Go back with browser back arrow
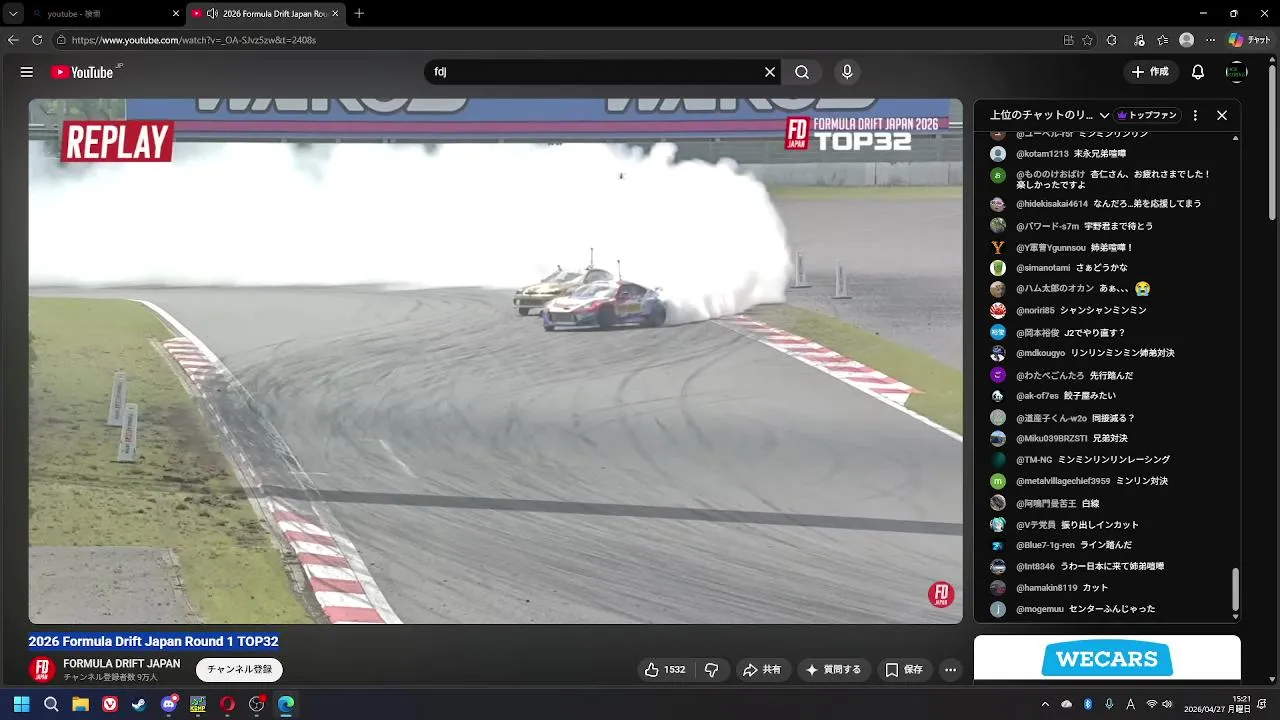The width and height of the screenshot is (1280, 720). click(13, 40)
